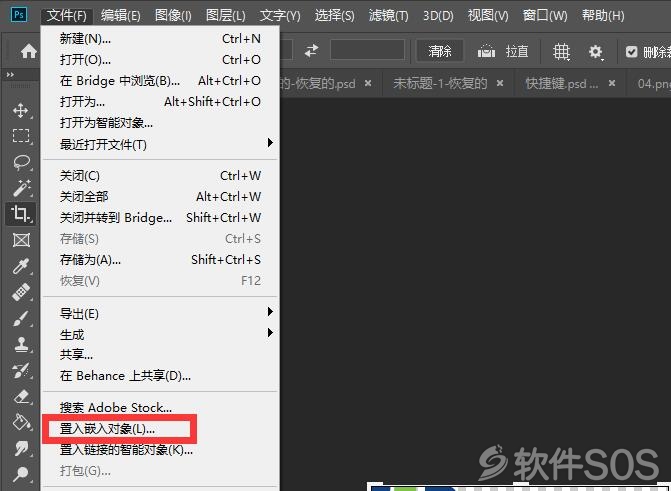Choose Close and Go to Bridge
671x491 pixels.
pos(160,217)
